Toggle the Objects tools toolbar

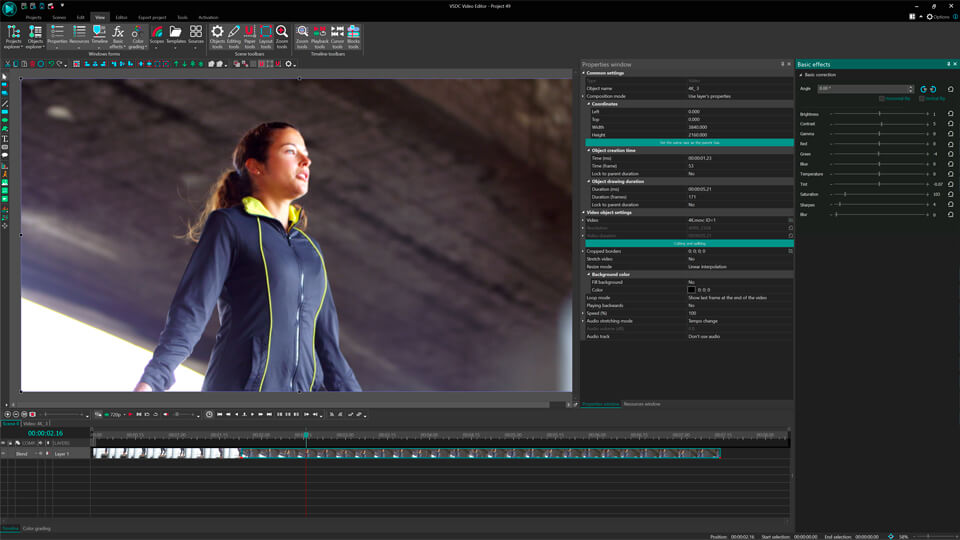click(217, 37)
